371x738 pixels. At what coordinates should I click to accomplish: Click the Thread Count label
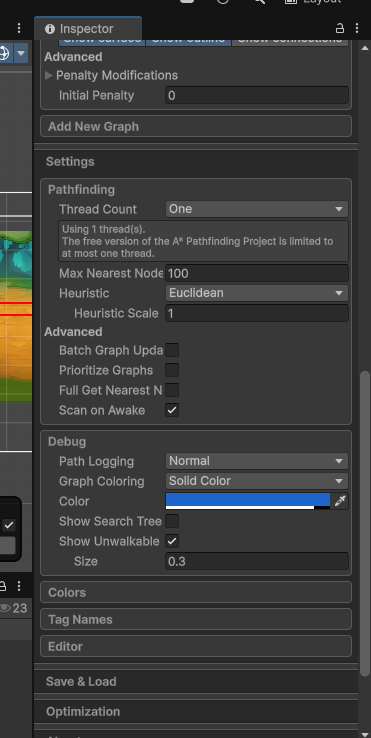98,209
